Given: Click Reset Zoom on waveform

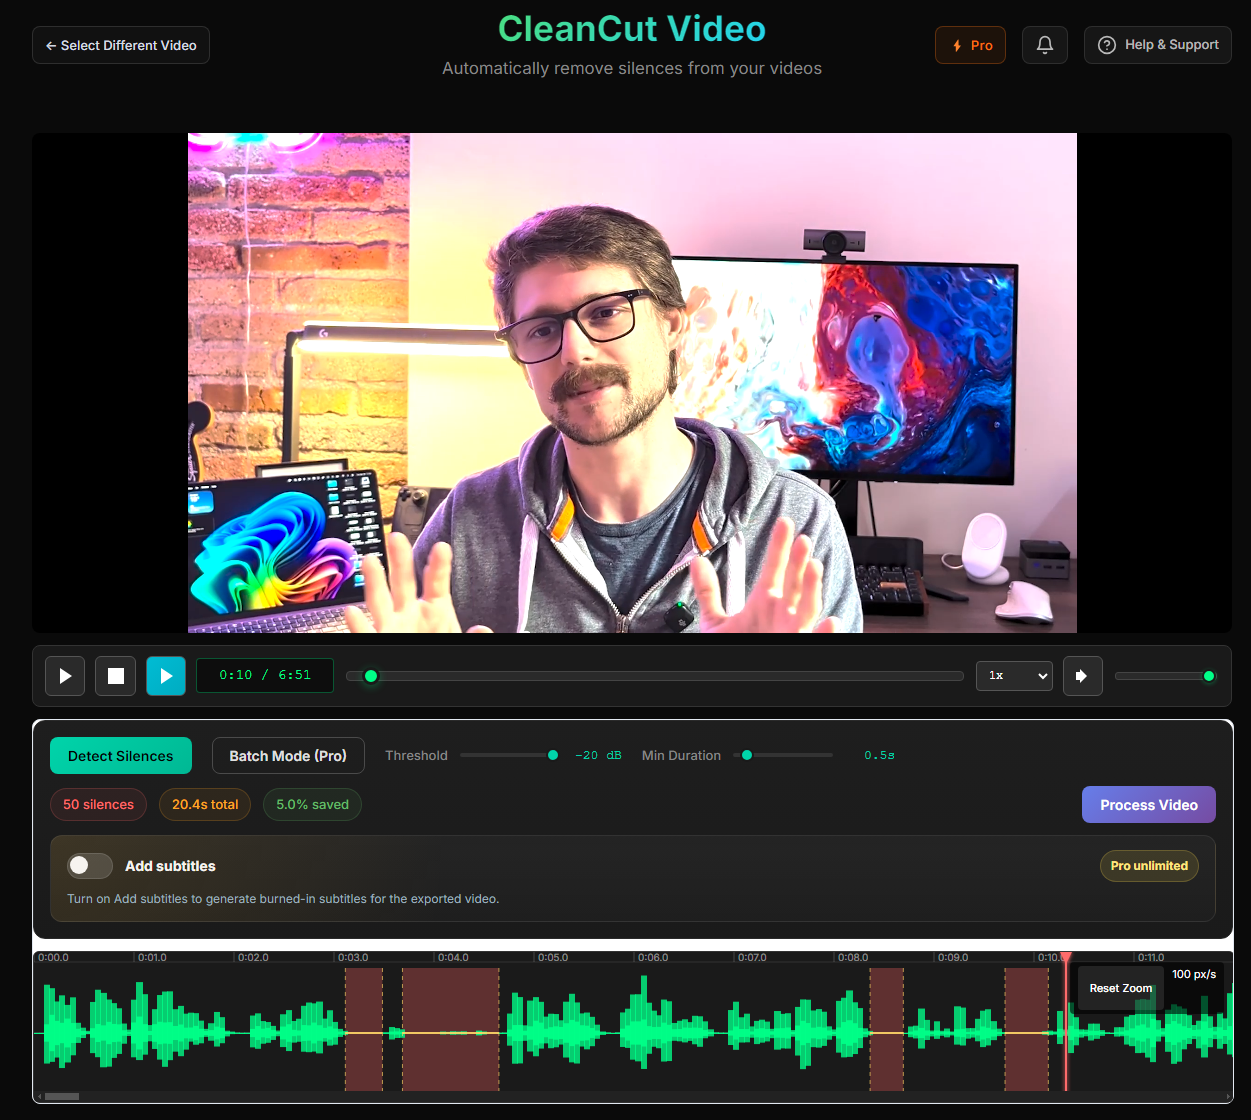Looking at the screenshot, I should point(1121,988).
